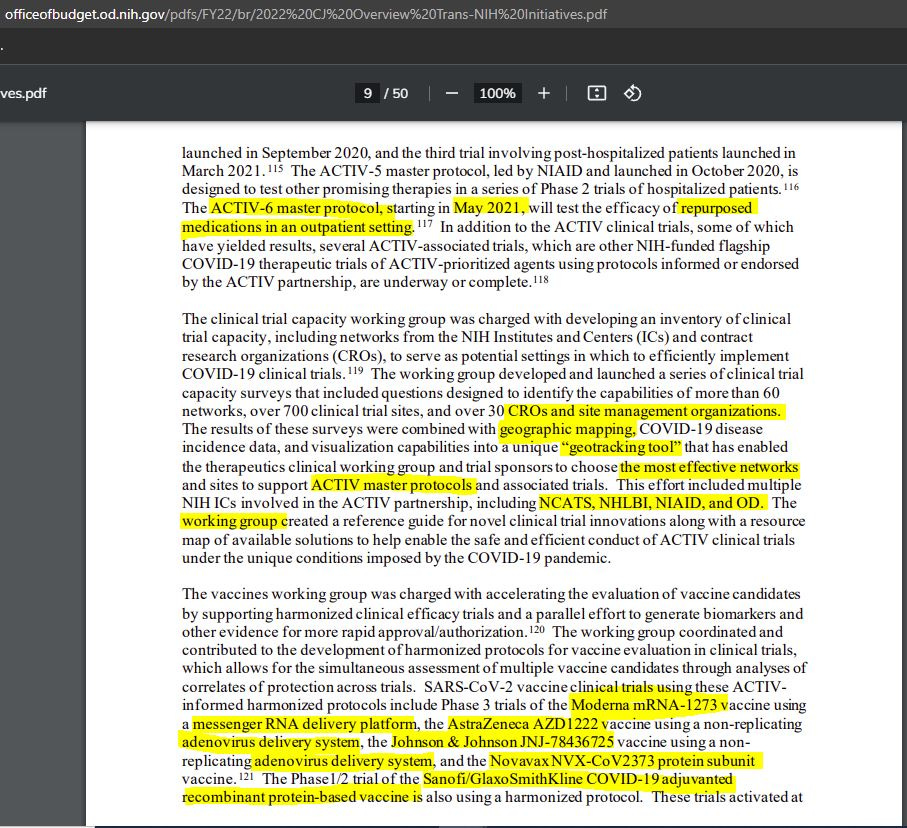Click highlighted 'Moderna mRNA-1273' text
This screenshot has width=907, height=828.
[x=644, y=705]
